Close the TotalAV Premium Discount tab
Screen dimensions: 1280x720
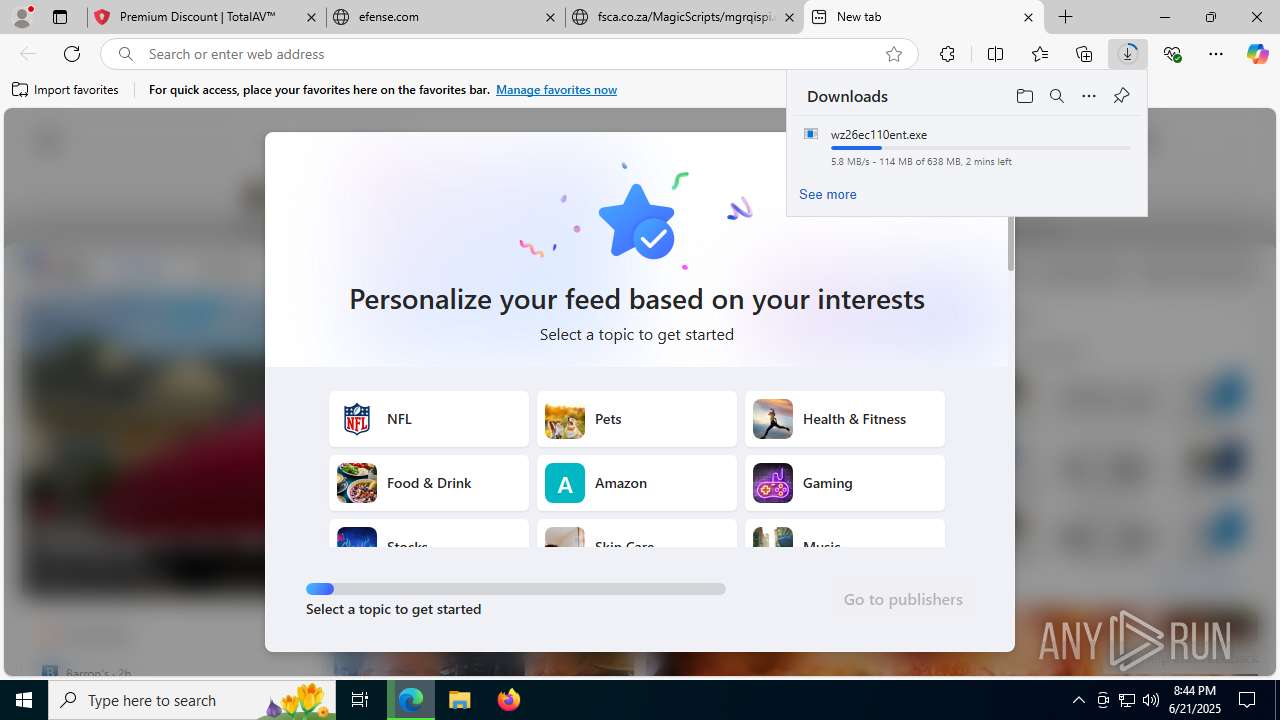pos(312,17)
